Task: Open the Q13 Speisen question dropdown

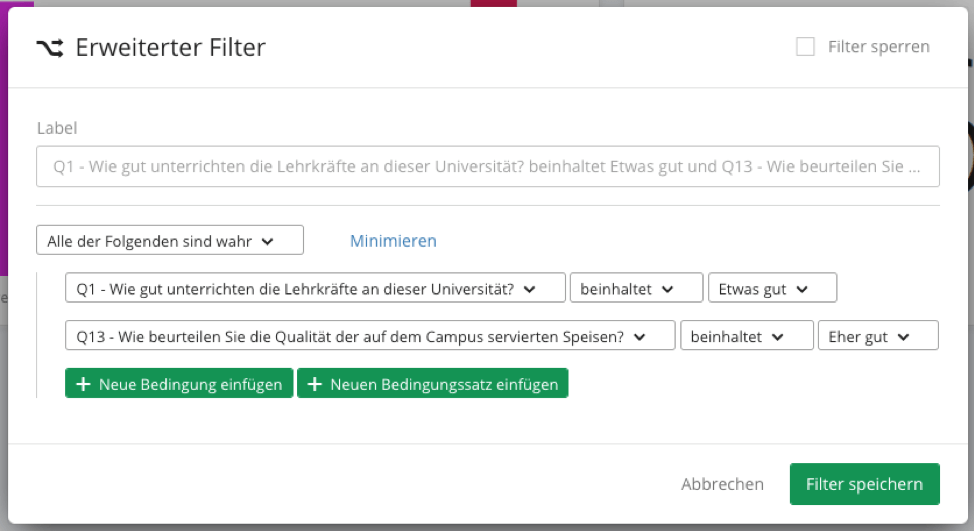Action: (x=370, y=336)
